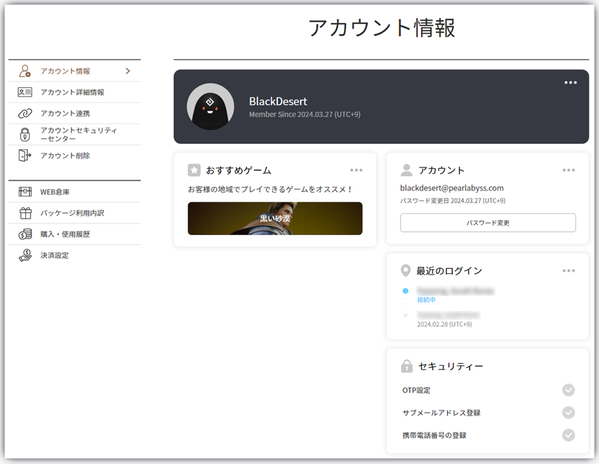Viewport: 599px width, 464px height.
Task: Click the 購入・使用履歴 coins icon
Action: pos(25,234)
